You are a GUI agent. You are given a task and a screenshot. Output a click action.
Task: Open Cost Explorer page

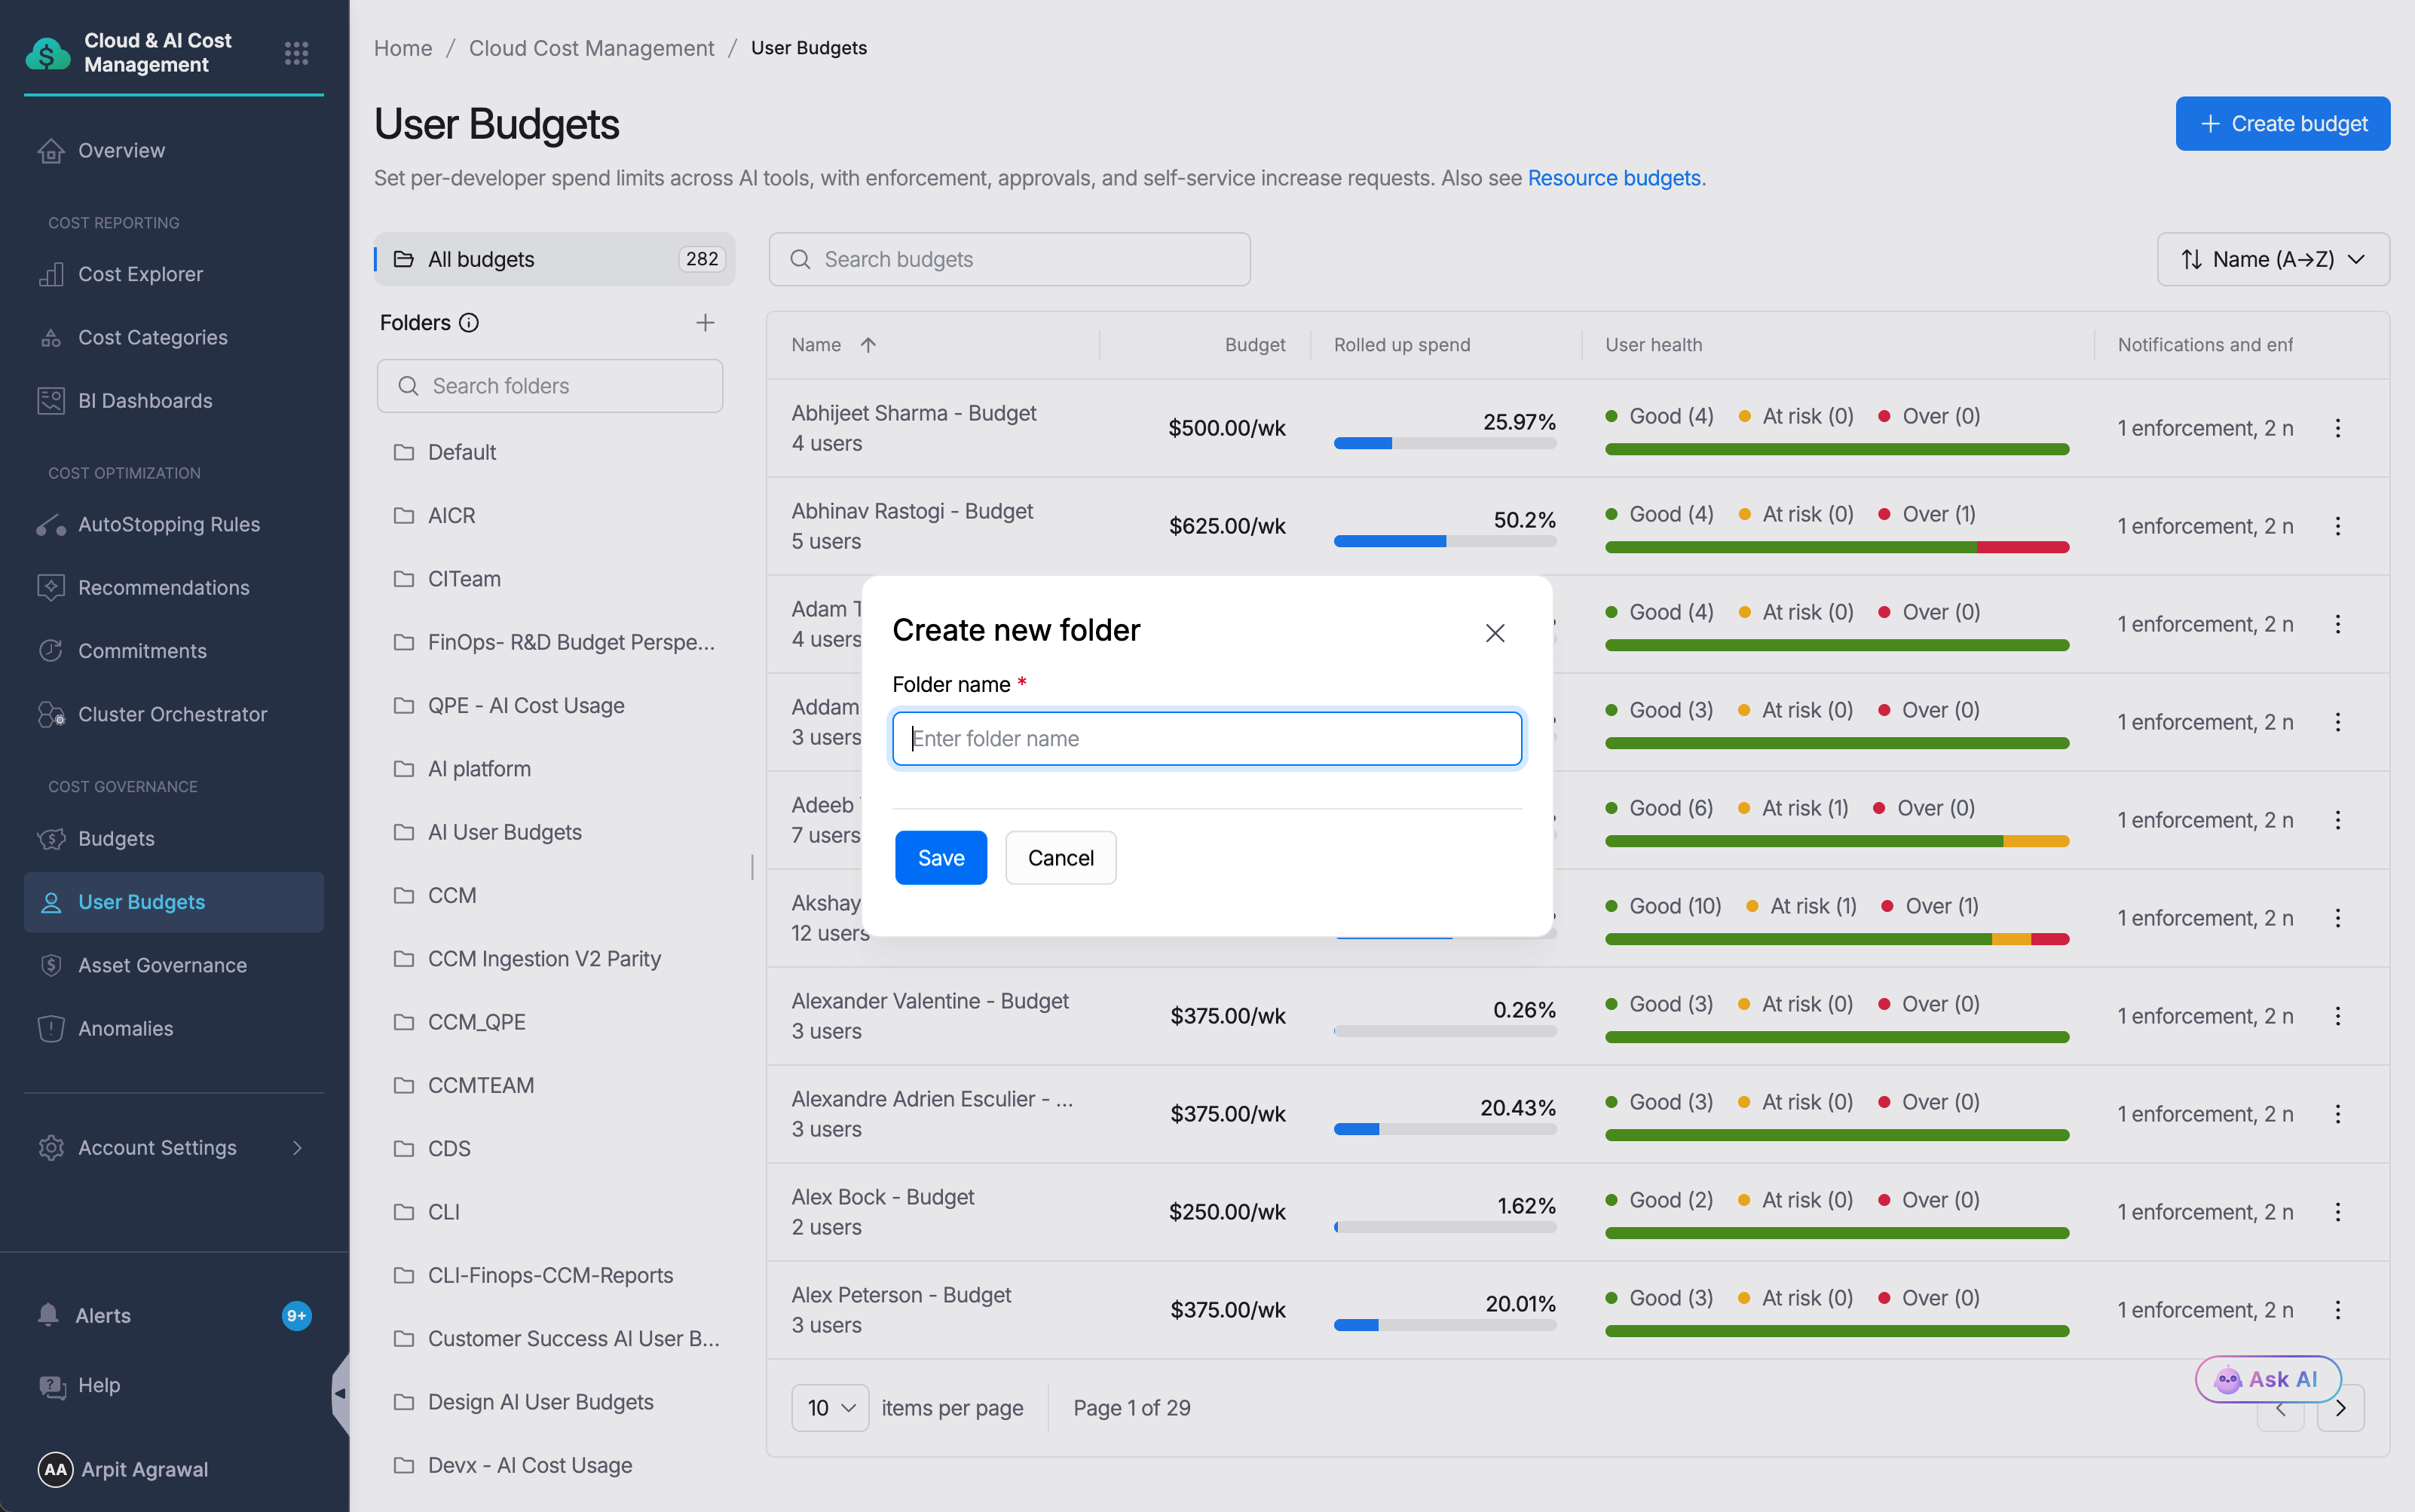tap(140, 274)
